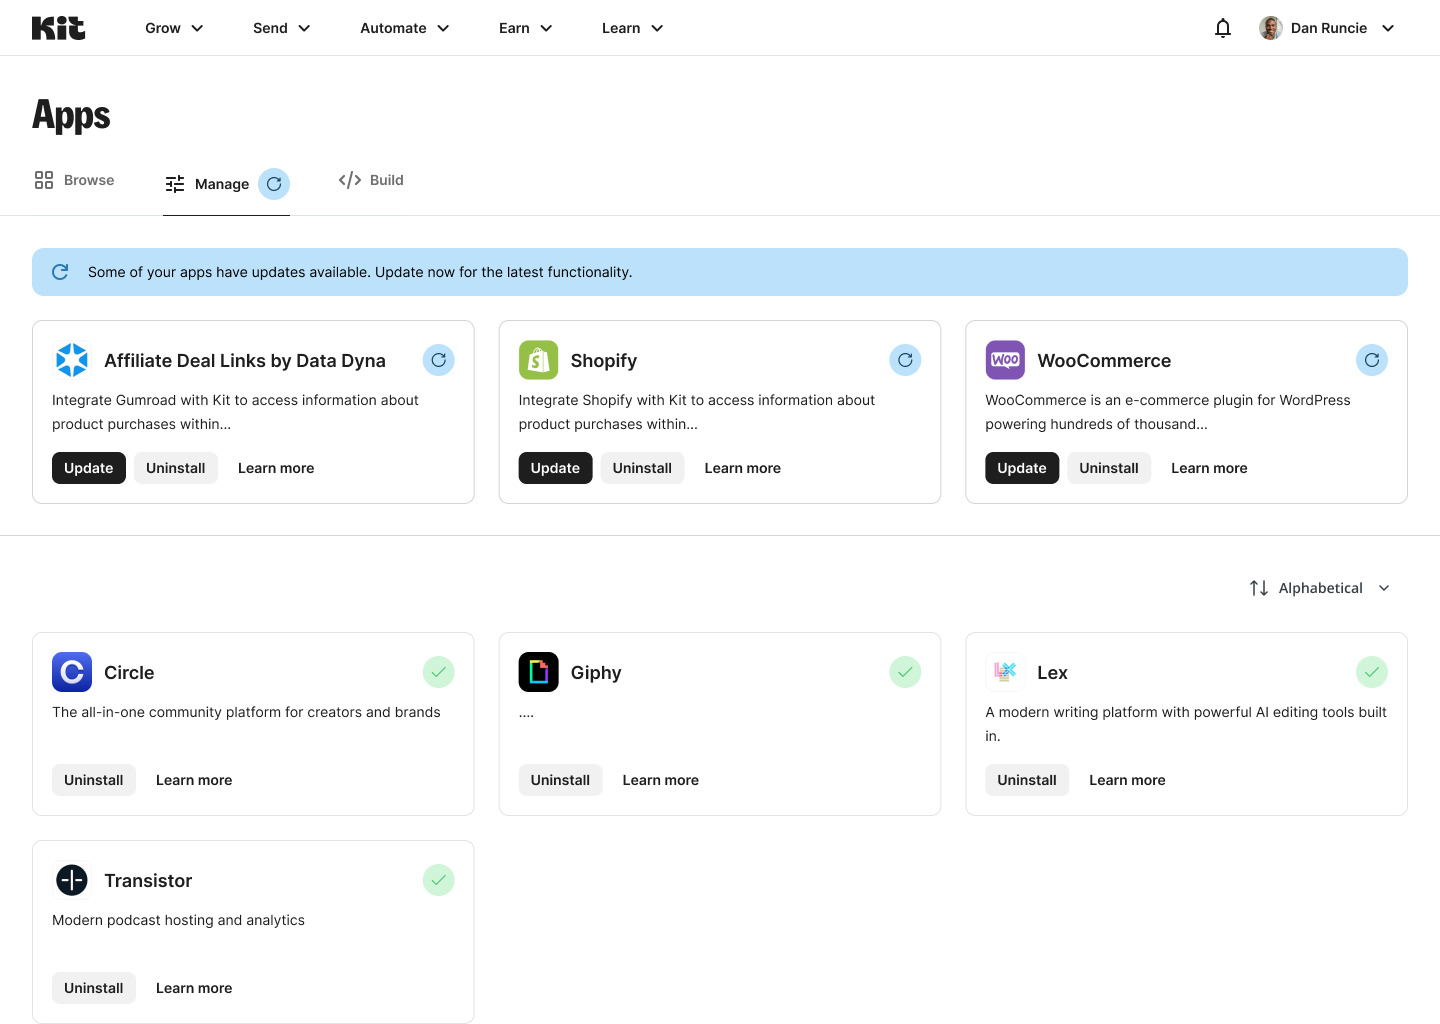The height and width of the screenshot is (1024, 1440).
Task: Open the Earn dropdown menu
Action: (526, 28)
